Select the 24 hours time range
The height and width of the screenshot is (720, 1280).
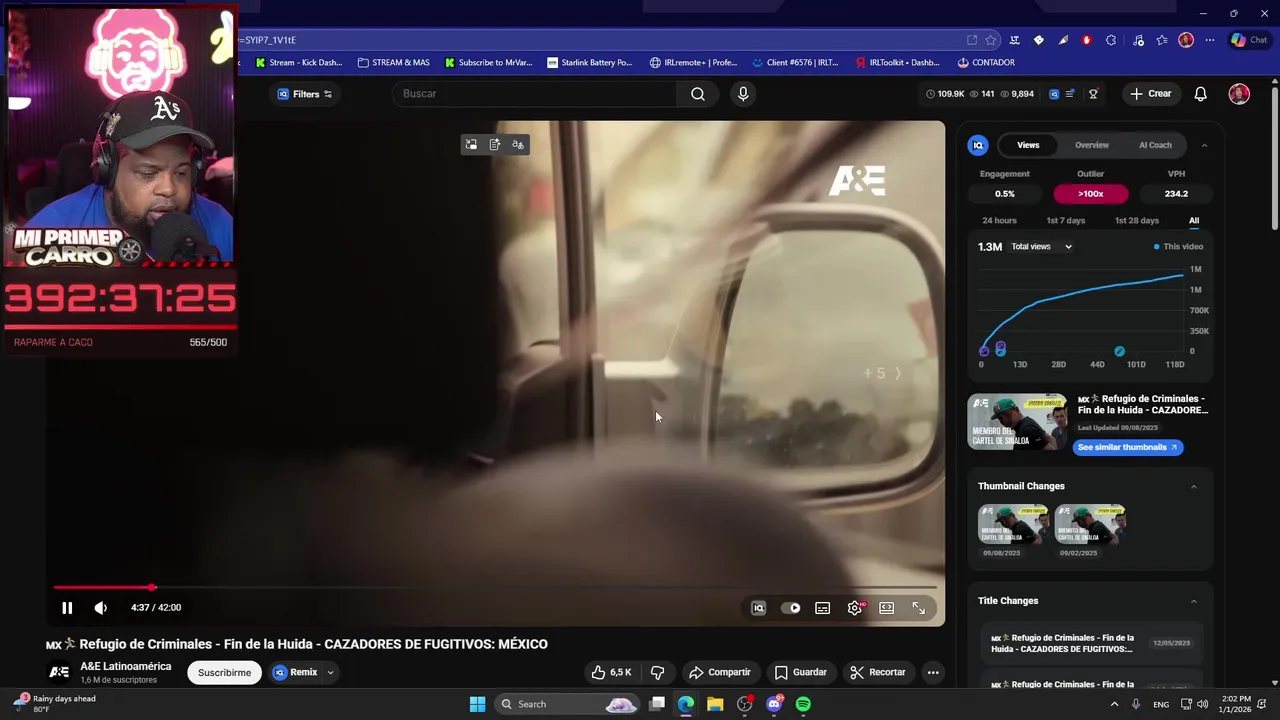[x=999, y=221]
